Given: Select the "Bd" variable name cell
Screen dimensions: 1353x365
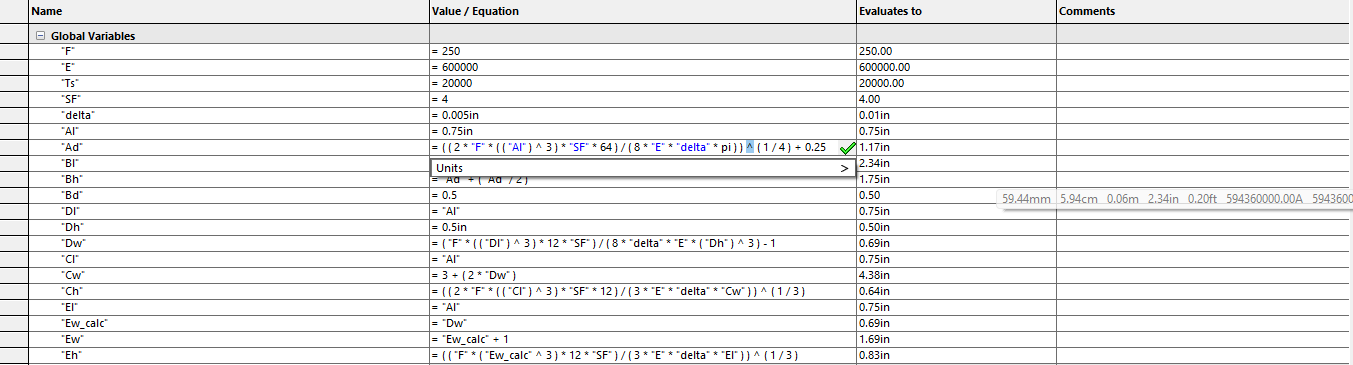Looking at the screenshot, I should (229, 195).
